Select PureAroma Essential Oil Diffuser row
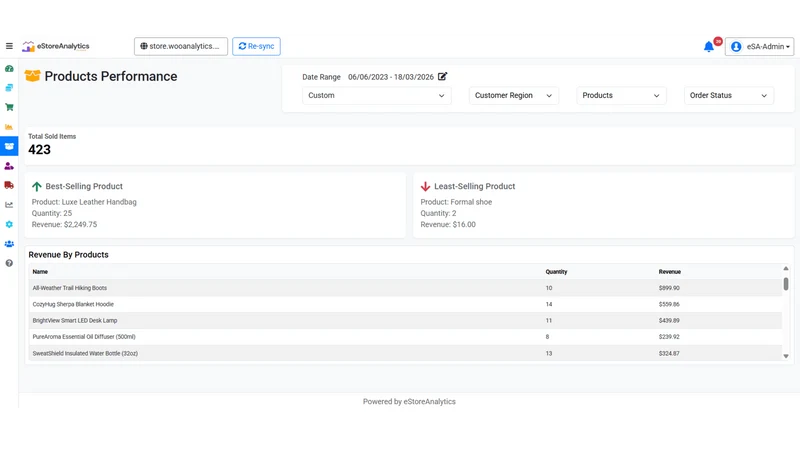 [x=405, y=337]
